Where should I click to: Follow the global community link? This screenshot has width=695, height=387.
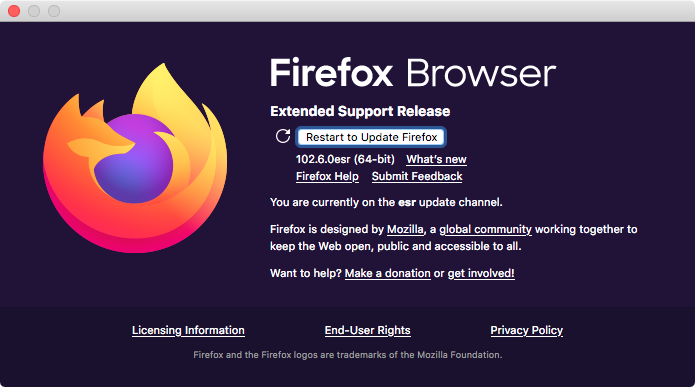(x=485, y=229)
